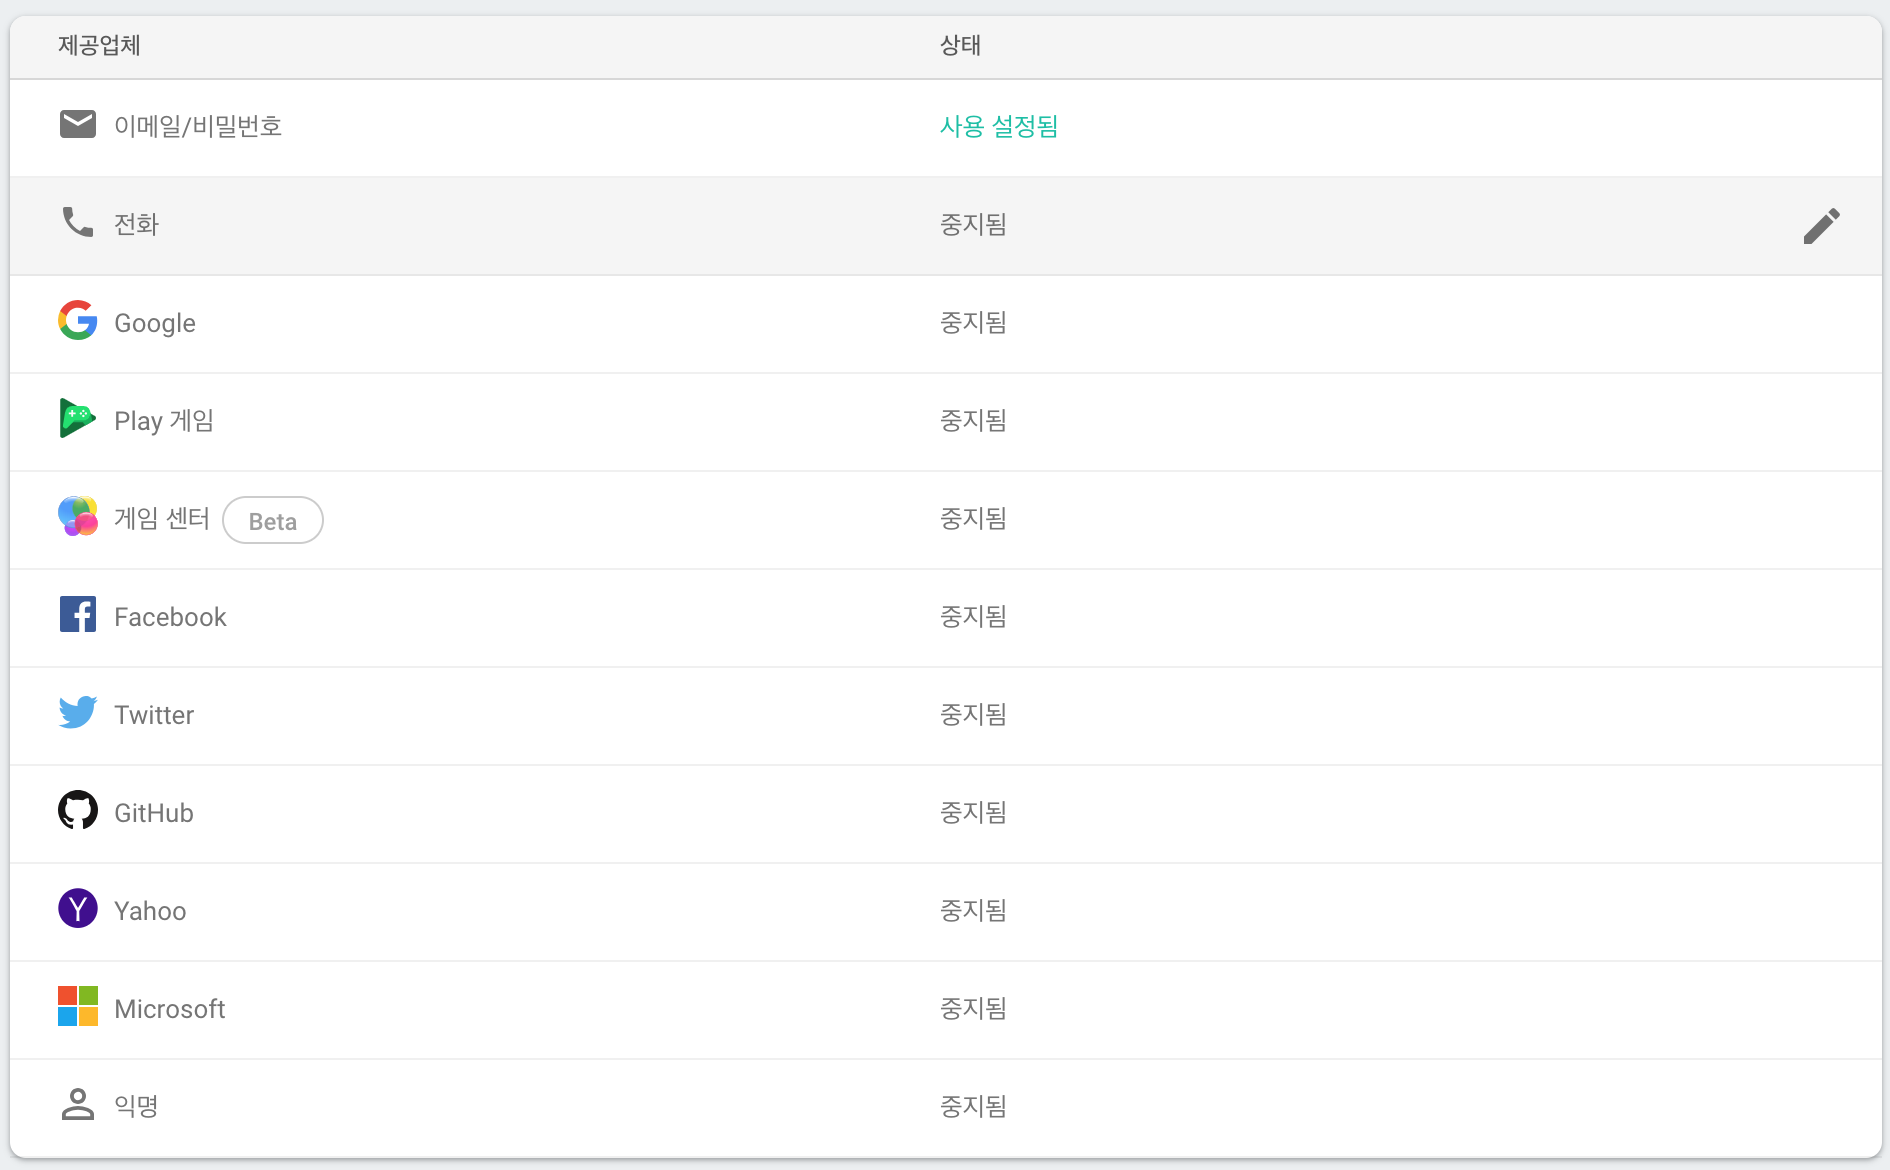This screenshot has width=1890, height=1170.
Task: Select the 제공업체 column header
Action: pos(99,46)
